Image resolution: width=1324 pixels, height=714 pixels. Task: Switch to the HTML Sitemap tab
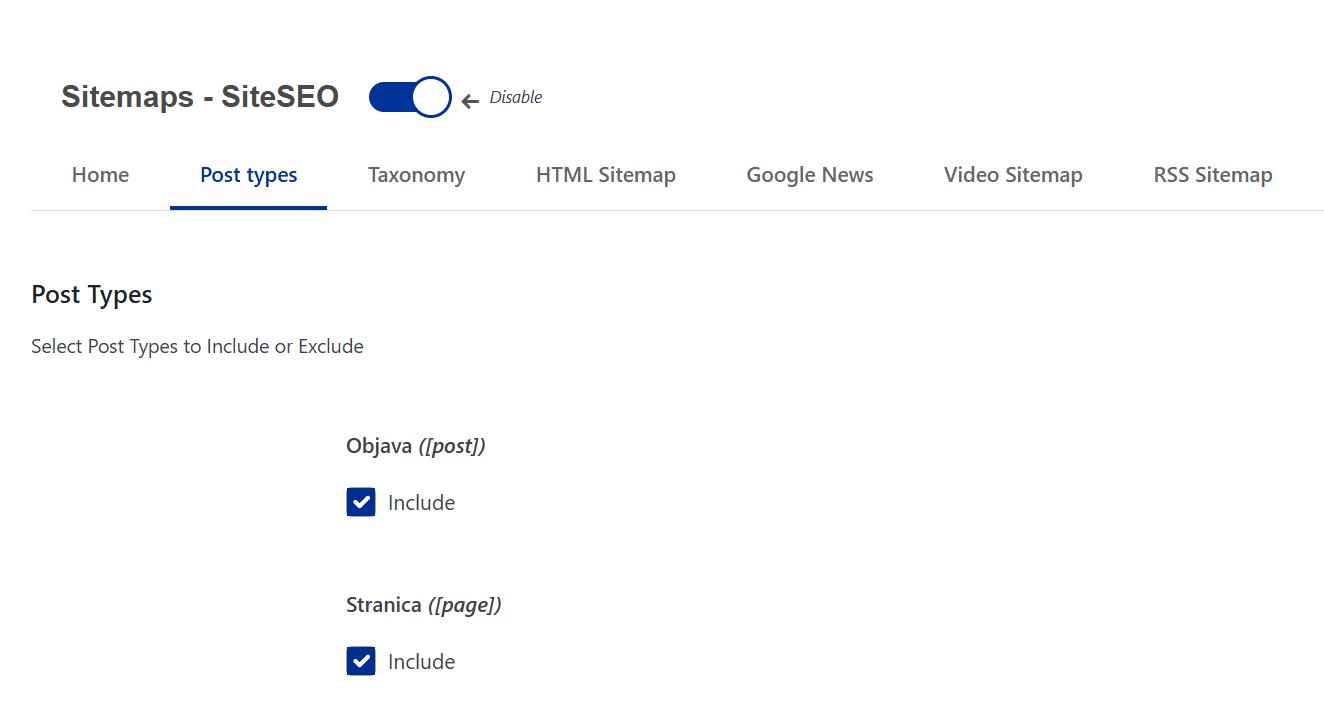point(605,174)
